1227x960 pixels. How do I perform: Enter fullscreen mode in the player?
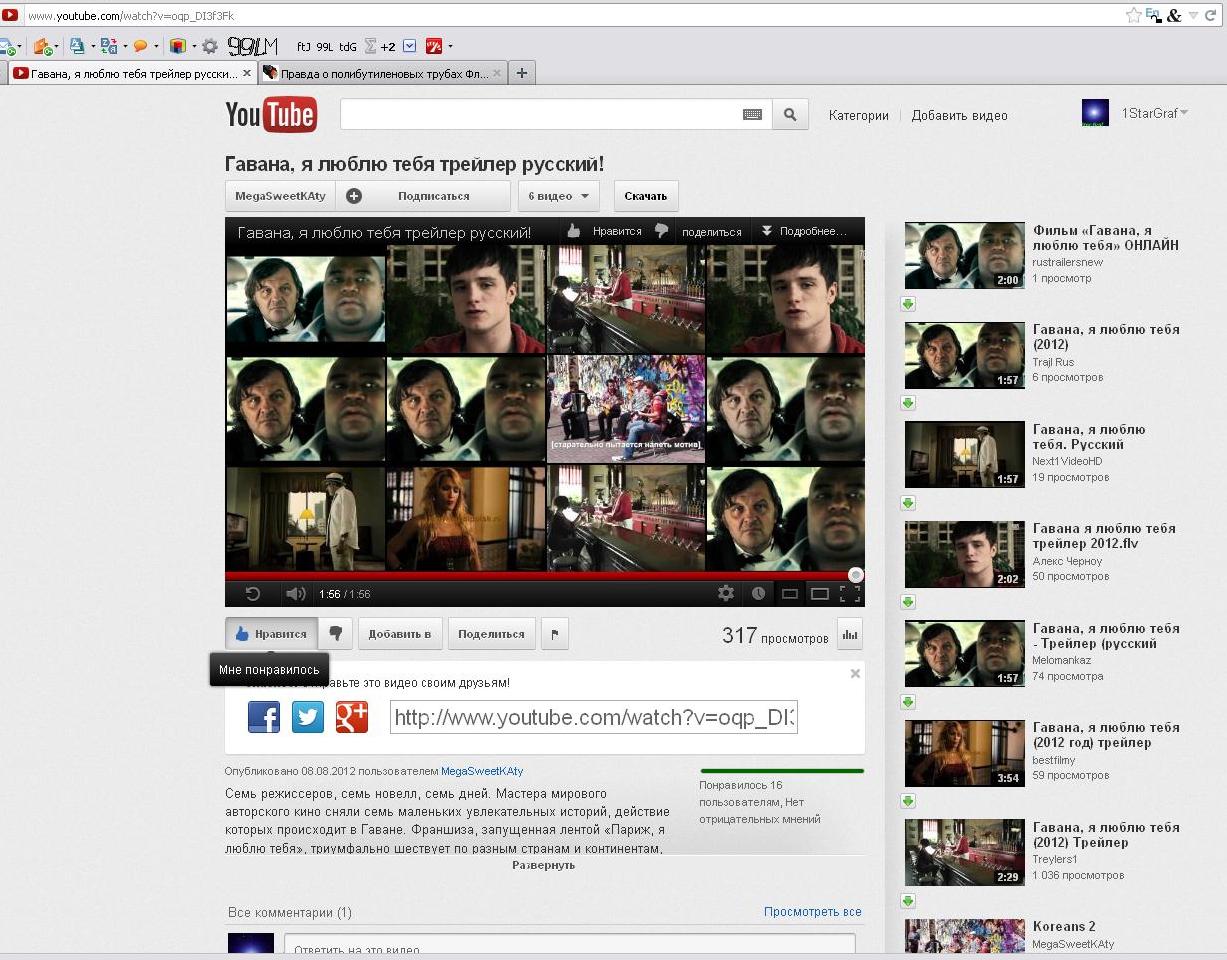[x=850, y=594]
